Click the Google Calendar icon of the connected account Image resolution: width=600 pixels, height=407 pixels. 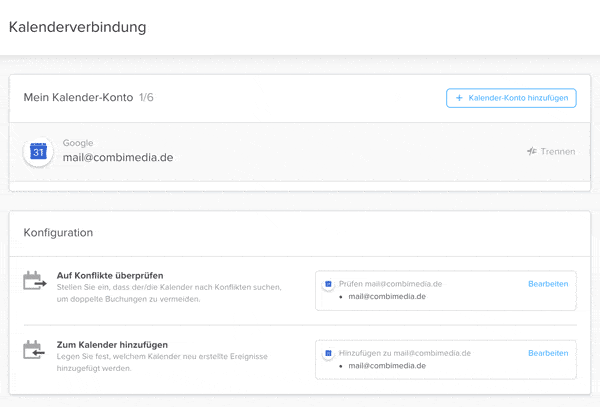(x=38, y=152)
